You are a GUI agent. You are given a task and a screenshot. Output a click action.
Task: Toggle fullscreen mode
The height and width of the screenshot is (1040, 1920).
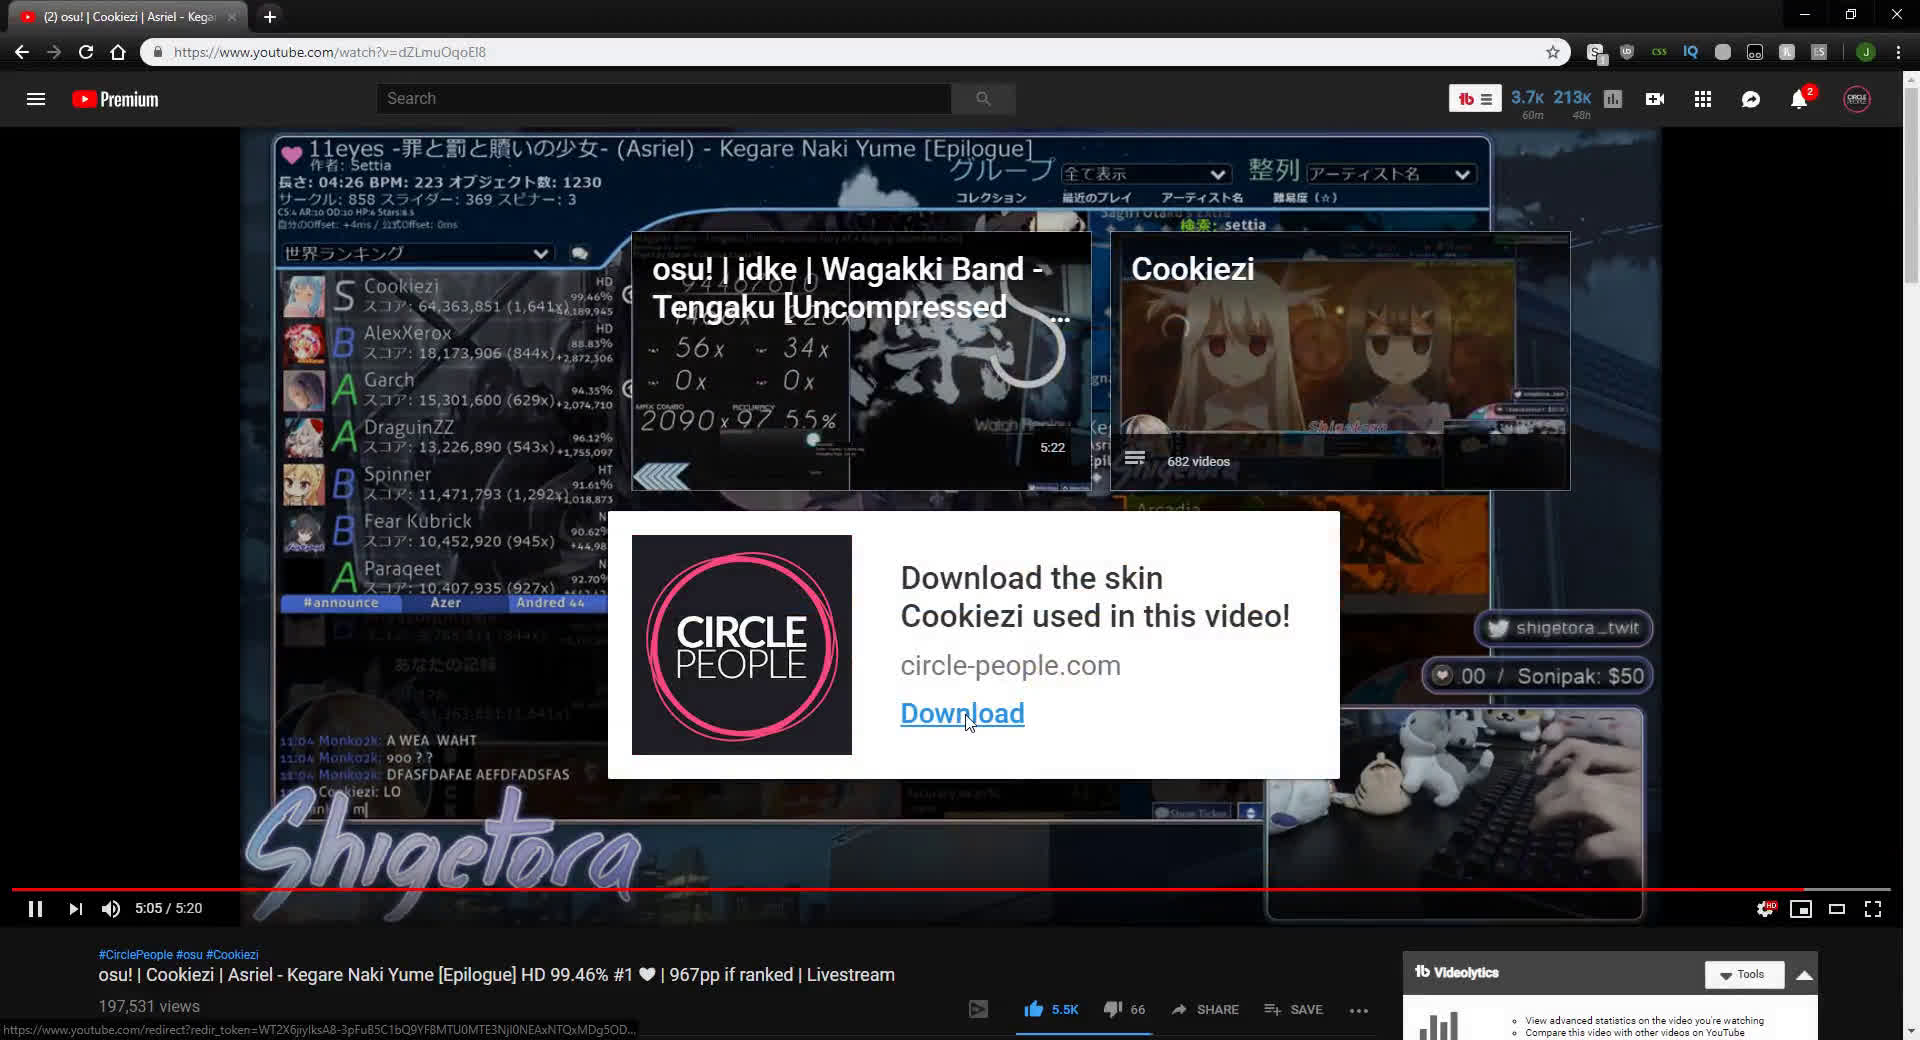(x=1873, y=909)
